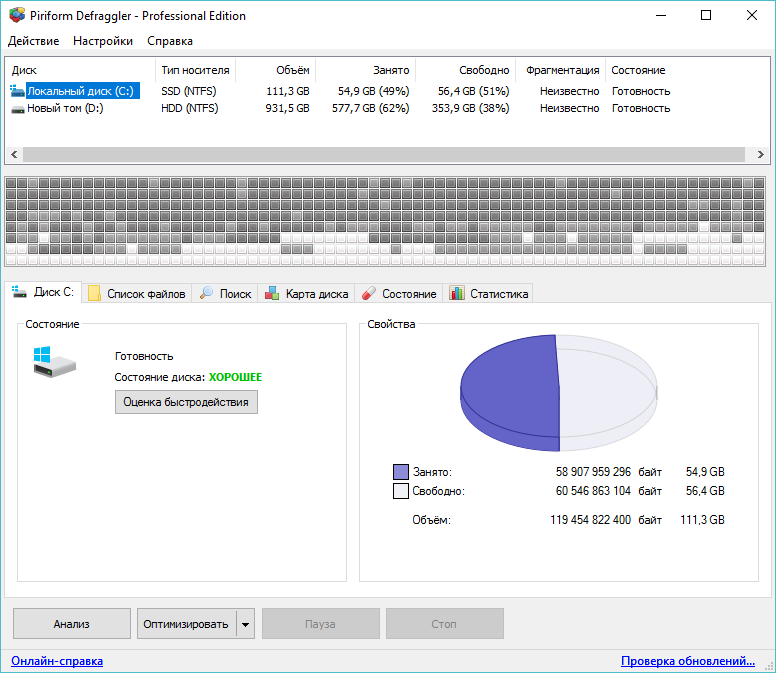Screen dimensions: 776x673
Task: Open the Справка menu
Action: tap(170, 41)
